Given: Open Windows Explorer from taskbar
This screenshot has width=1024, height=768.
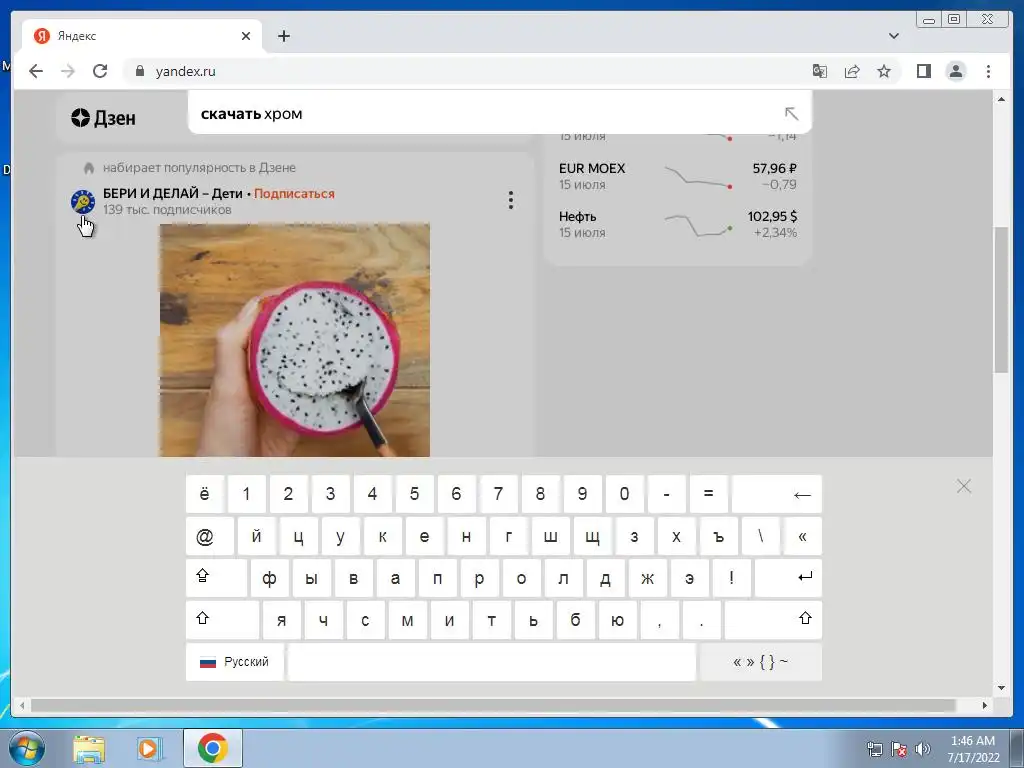Looking at the screenshot, I should pos(89,748).
